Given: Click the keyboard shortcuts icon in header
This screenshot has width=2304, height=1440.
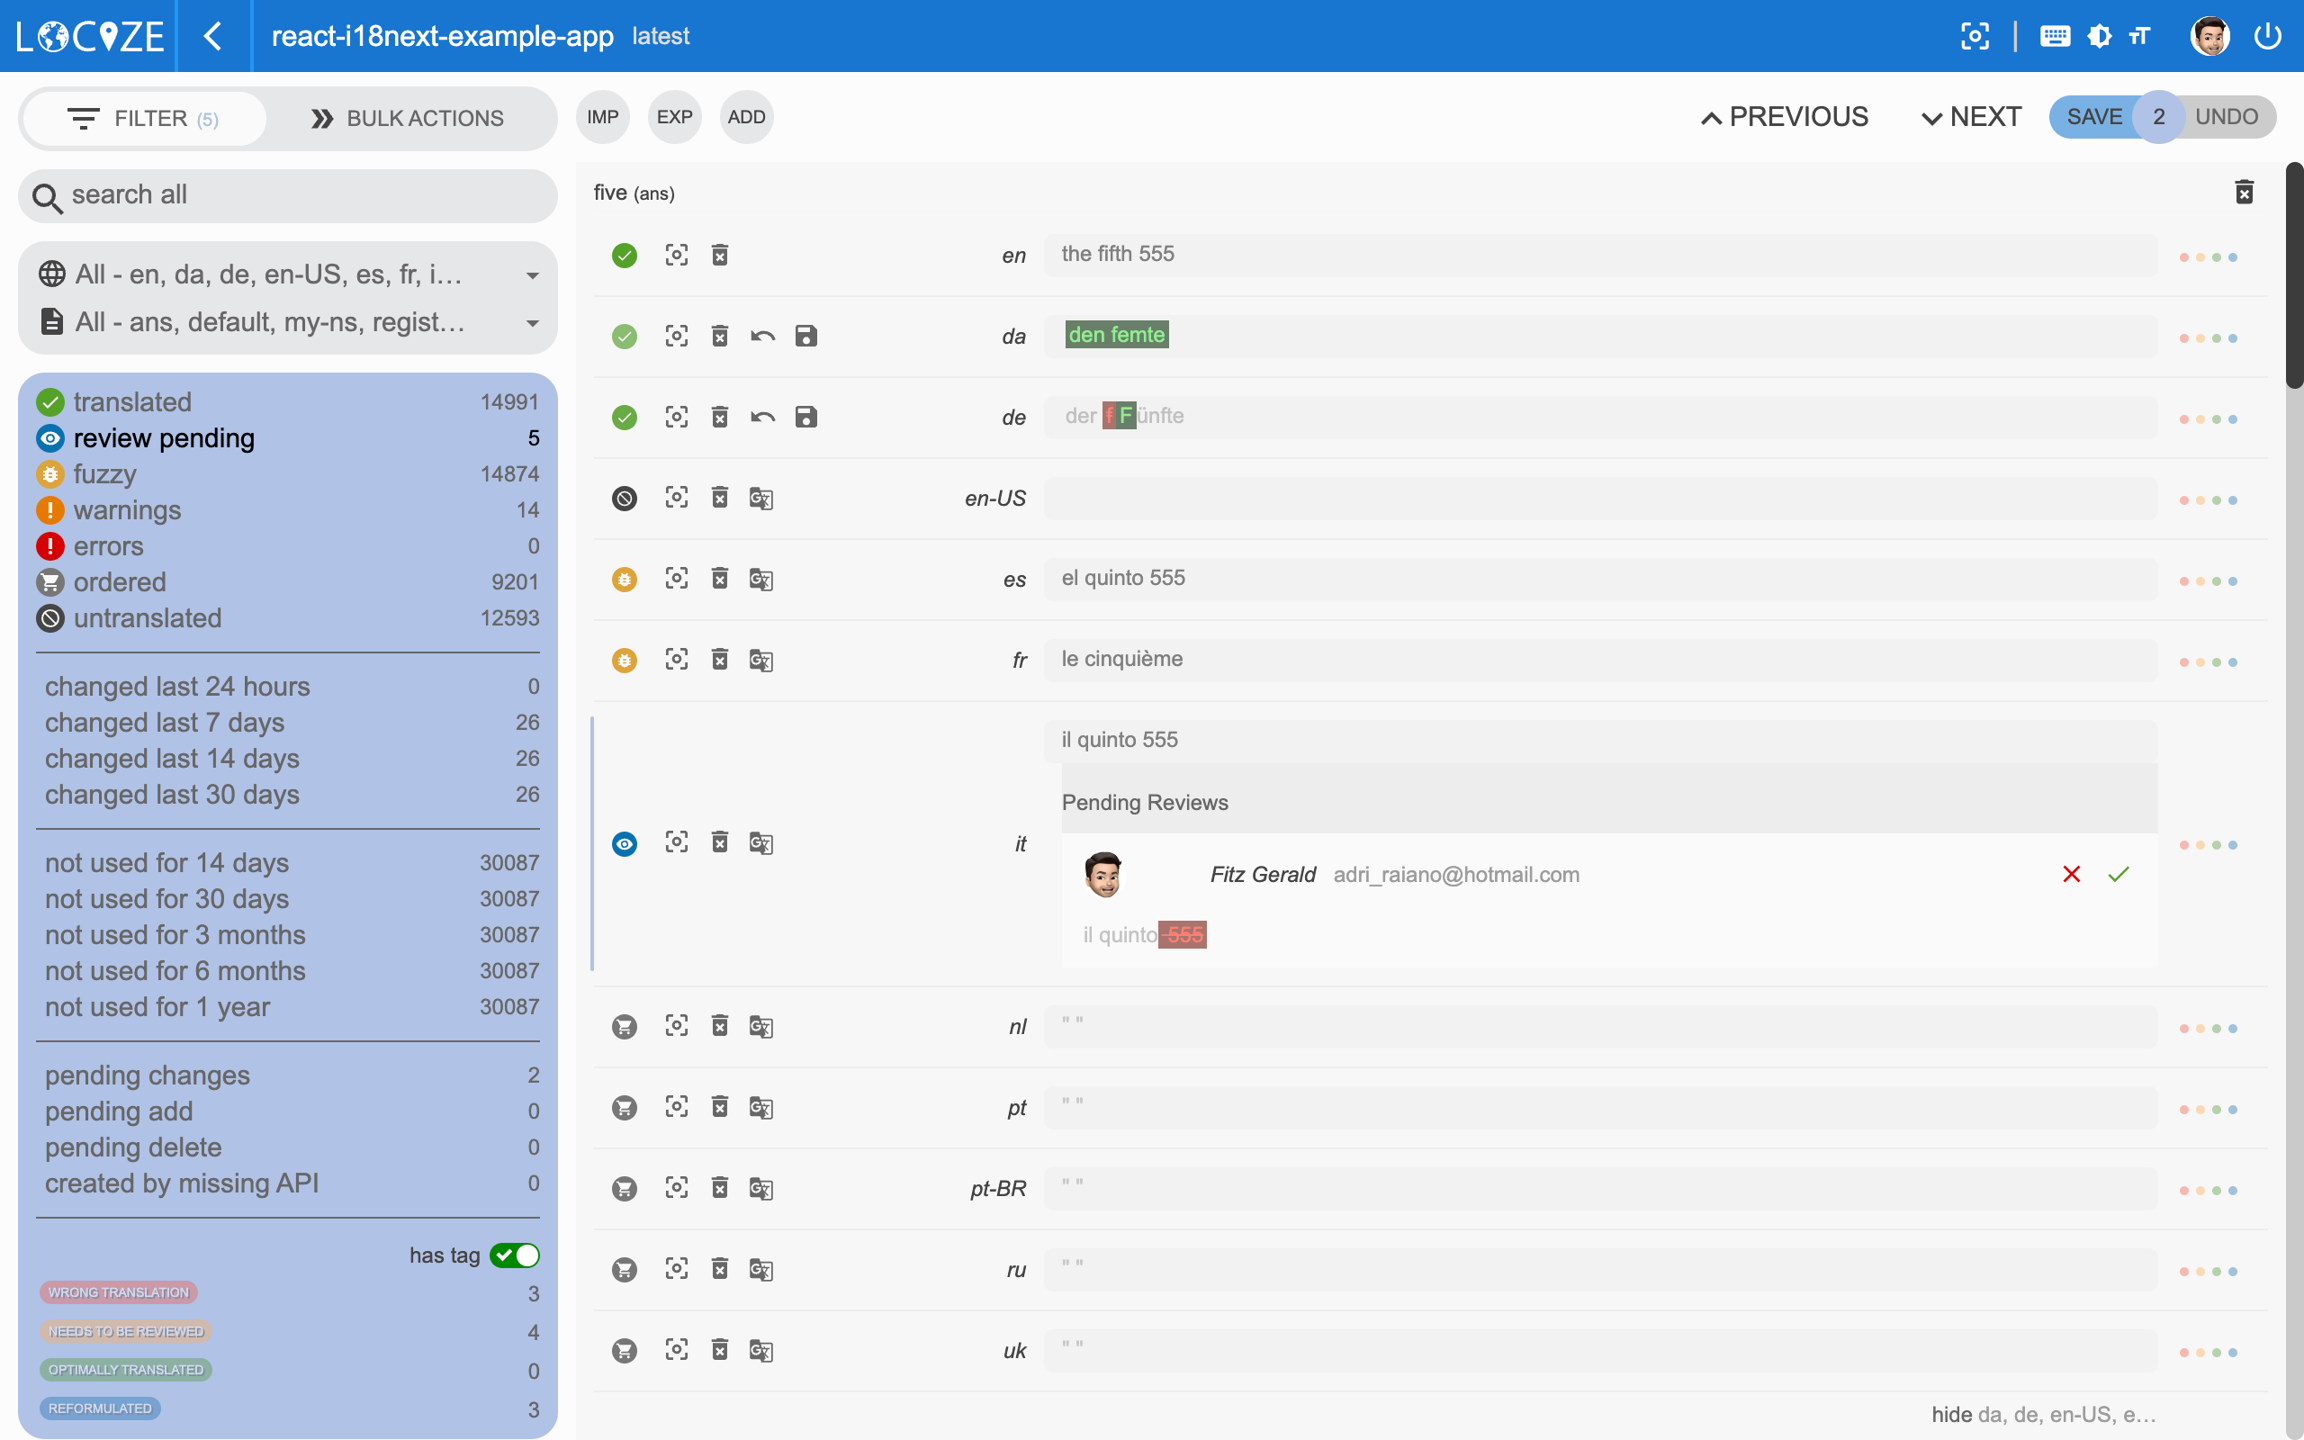Looking at the screenshot, I should (x=2054, y=36).
